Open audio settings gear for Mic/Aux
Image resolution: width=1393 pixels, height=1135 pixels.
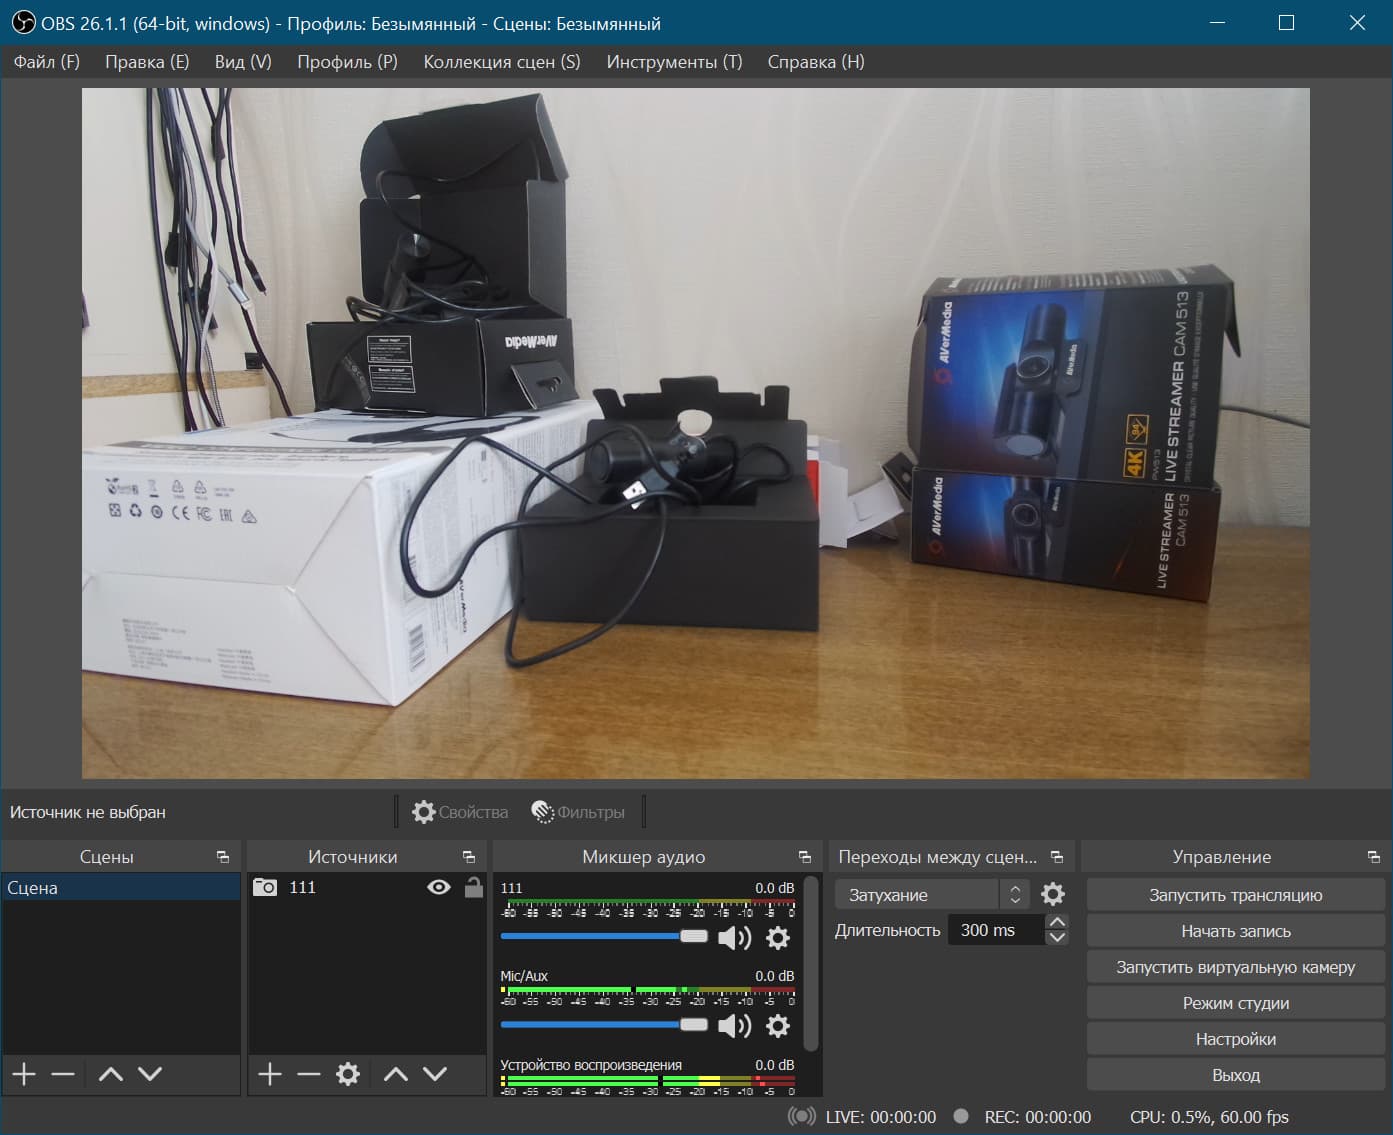coord(777,1025)
